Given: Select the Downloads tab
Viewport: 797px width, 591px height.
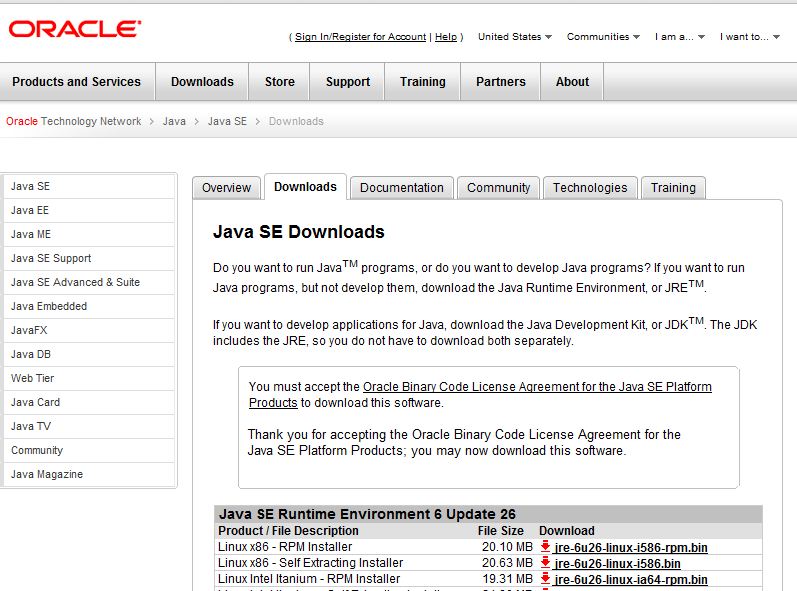Looking at the screenshot, I should tap(305, 187).
